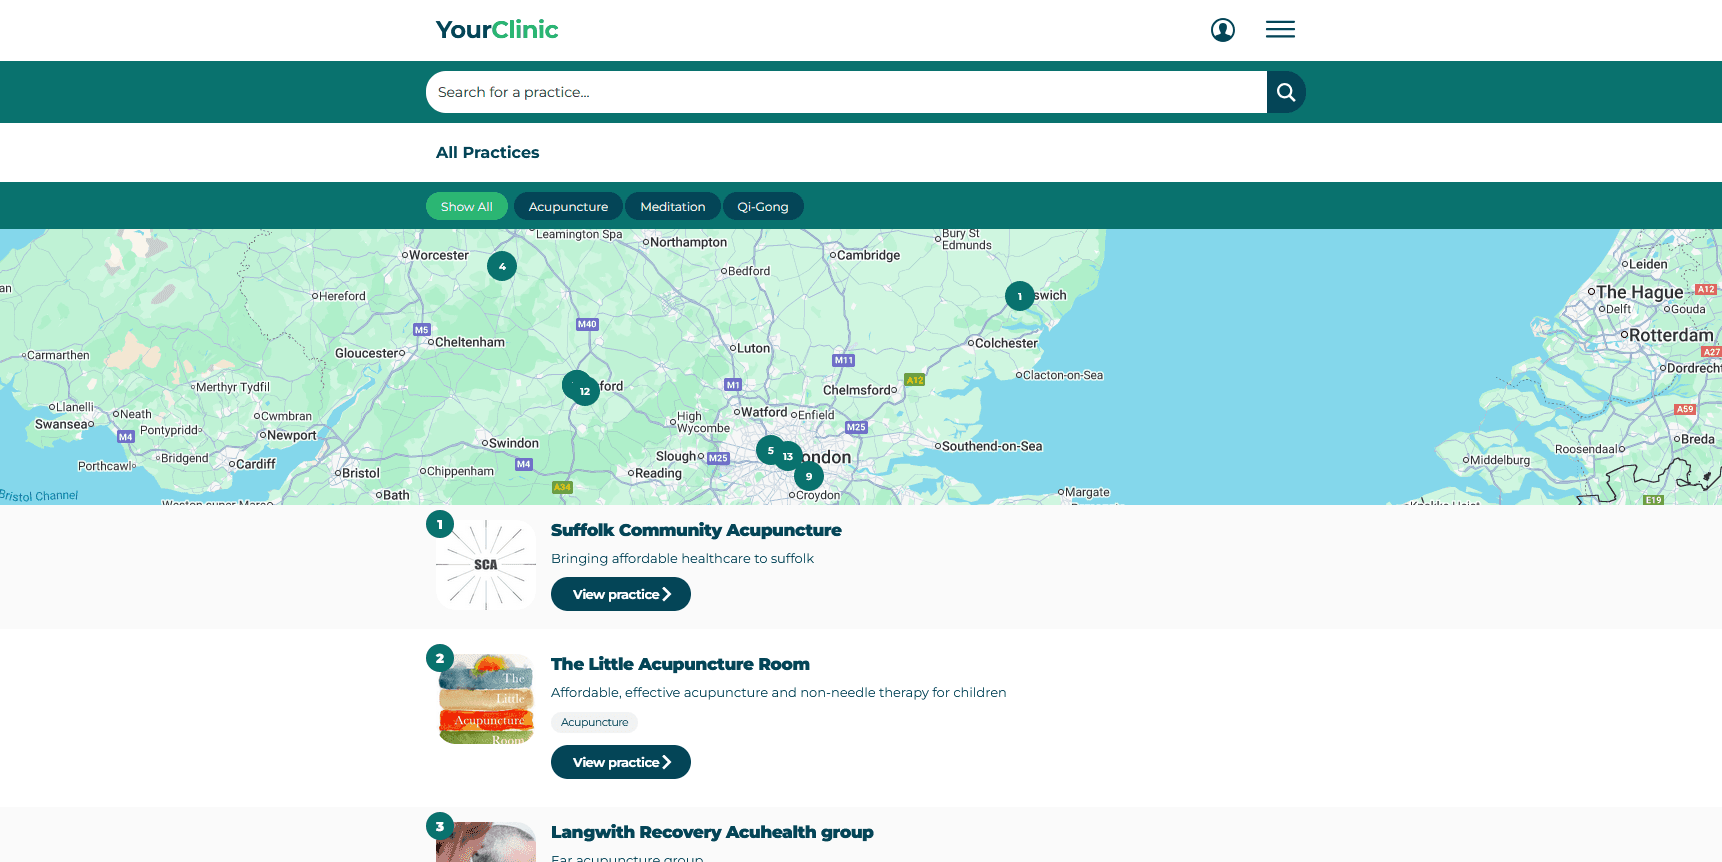View practice for Suffolk Community Acupuncture

click(x=621, y=594)
